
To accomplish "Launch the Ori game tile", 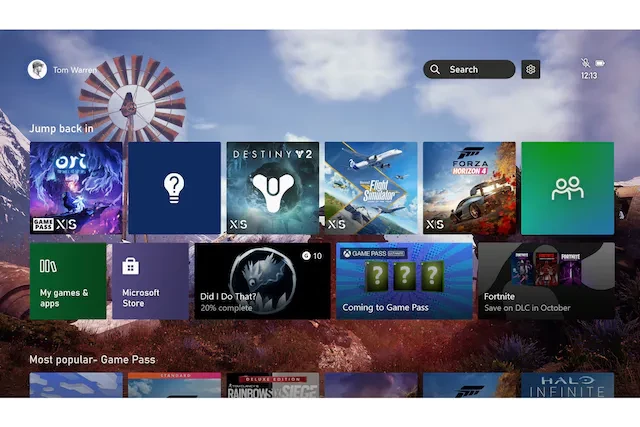I will click(x=76, y=188).
